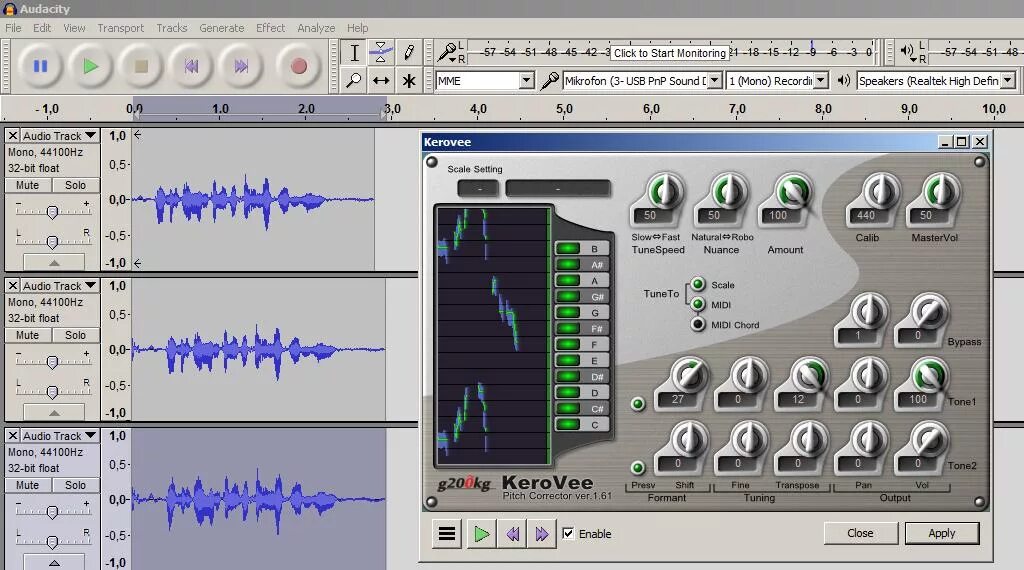Toggle the Tone1 enable LED
1024x570 pixels.
638,404
